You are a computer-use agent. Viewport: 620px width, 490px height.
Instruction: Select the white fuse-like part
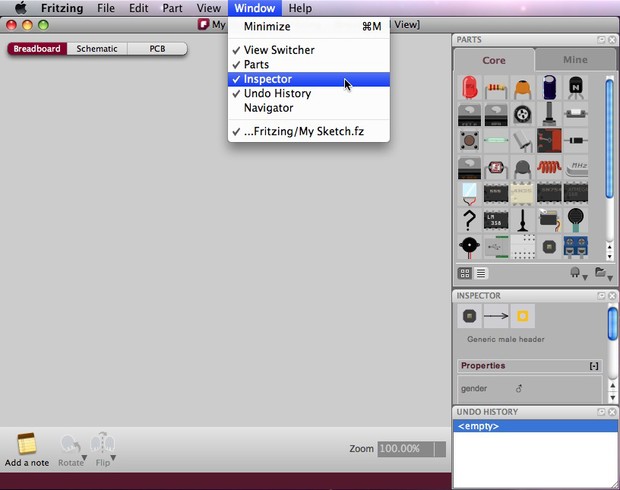click(575, 114)
